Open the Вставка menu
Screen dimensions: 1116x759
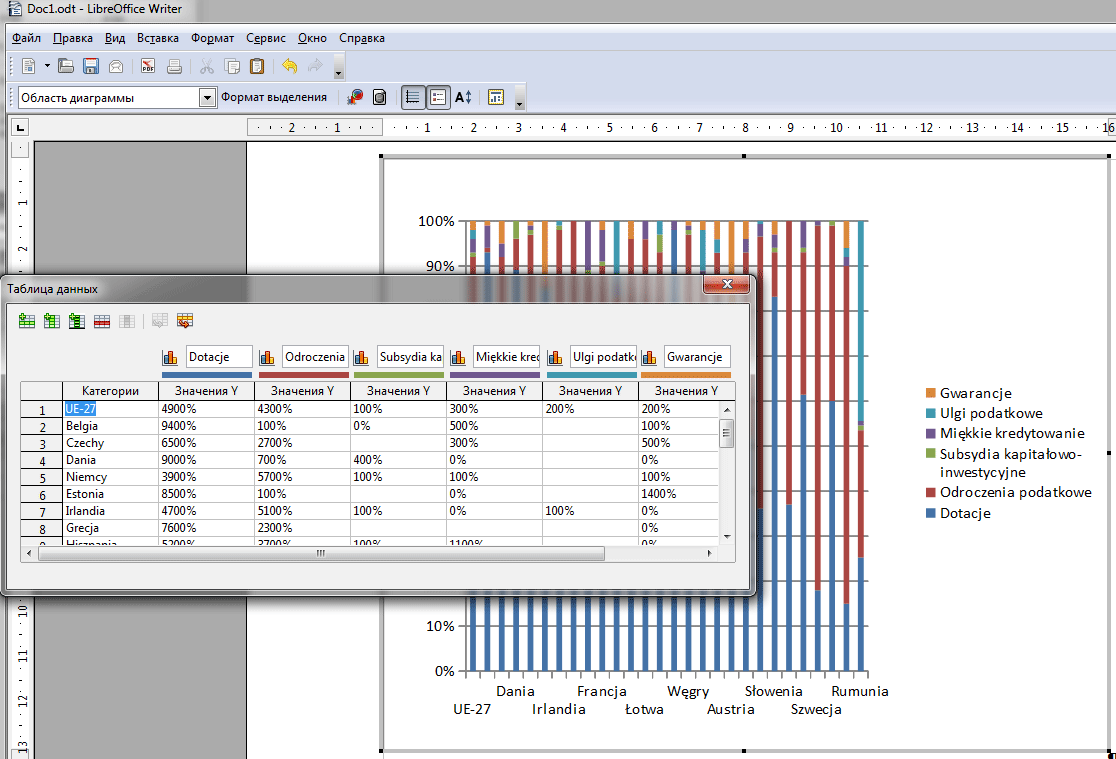click(x=158, y=38)
